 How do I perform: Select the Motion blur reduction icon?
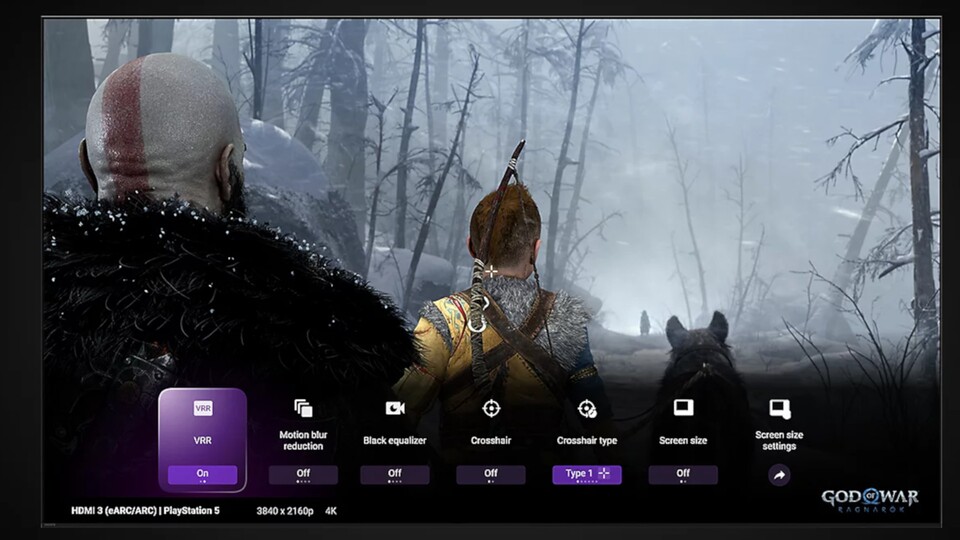(x=303, y=408)
